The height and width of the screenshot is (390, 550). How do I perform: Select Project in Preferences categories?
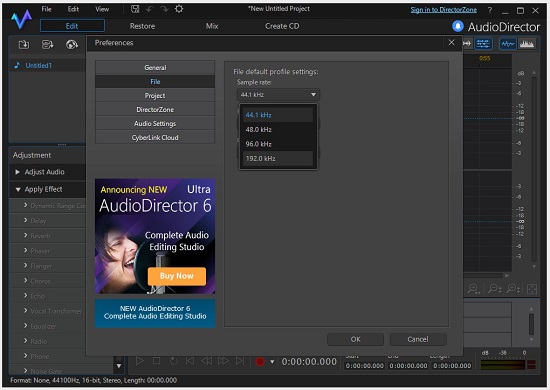click(x=155, y=96)
